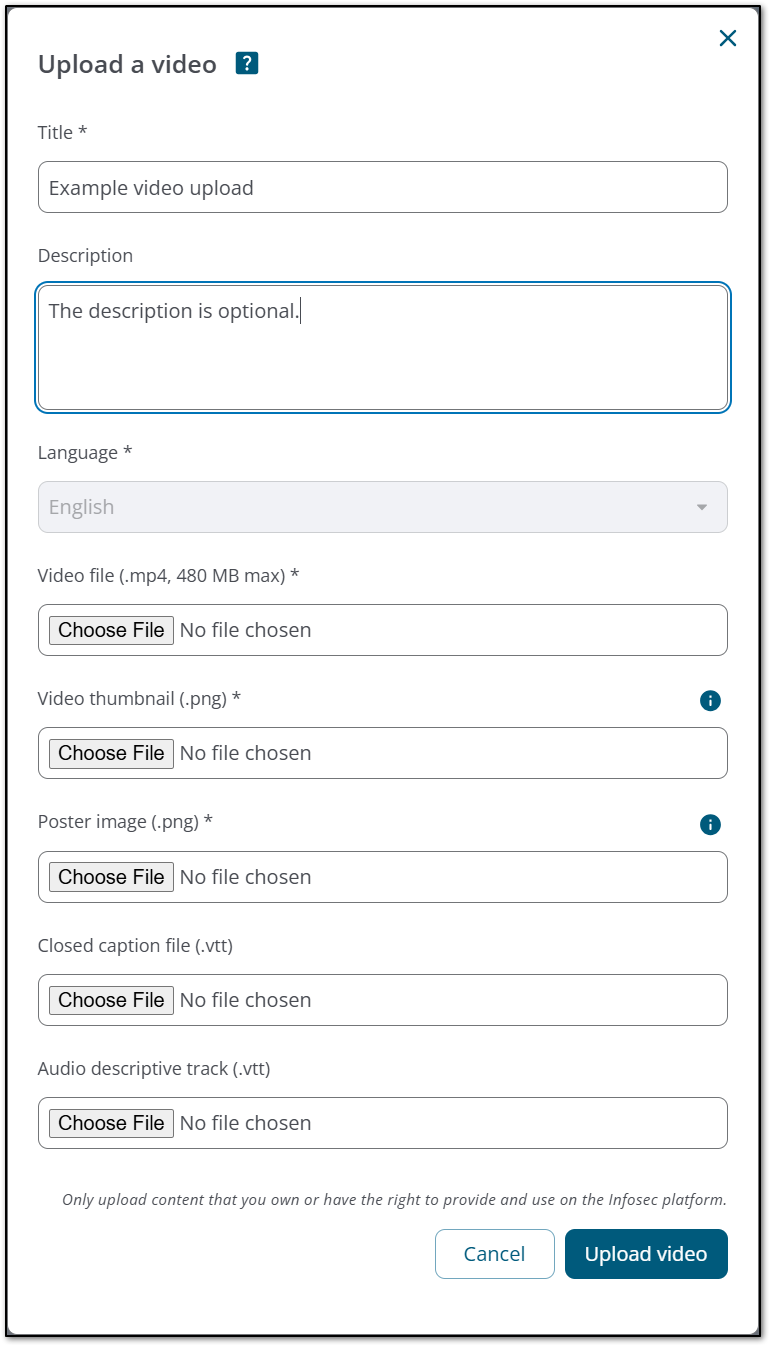Click the Cancel button
The image size is (770, 1346).
494,1253
